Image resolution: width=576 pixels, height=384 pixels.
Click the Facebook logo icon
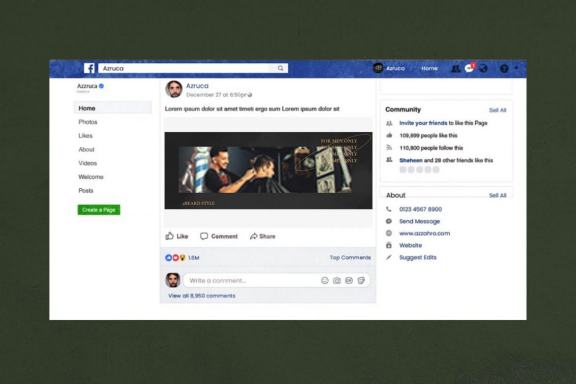tap(89, 68)
